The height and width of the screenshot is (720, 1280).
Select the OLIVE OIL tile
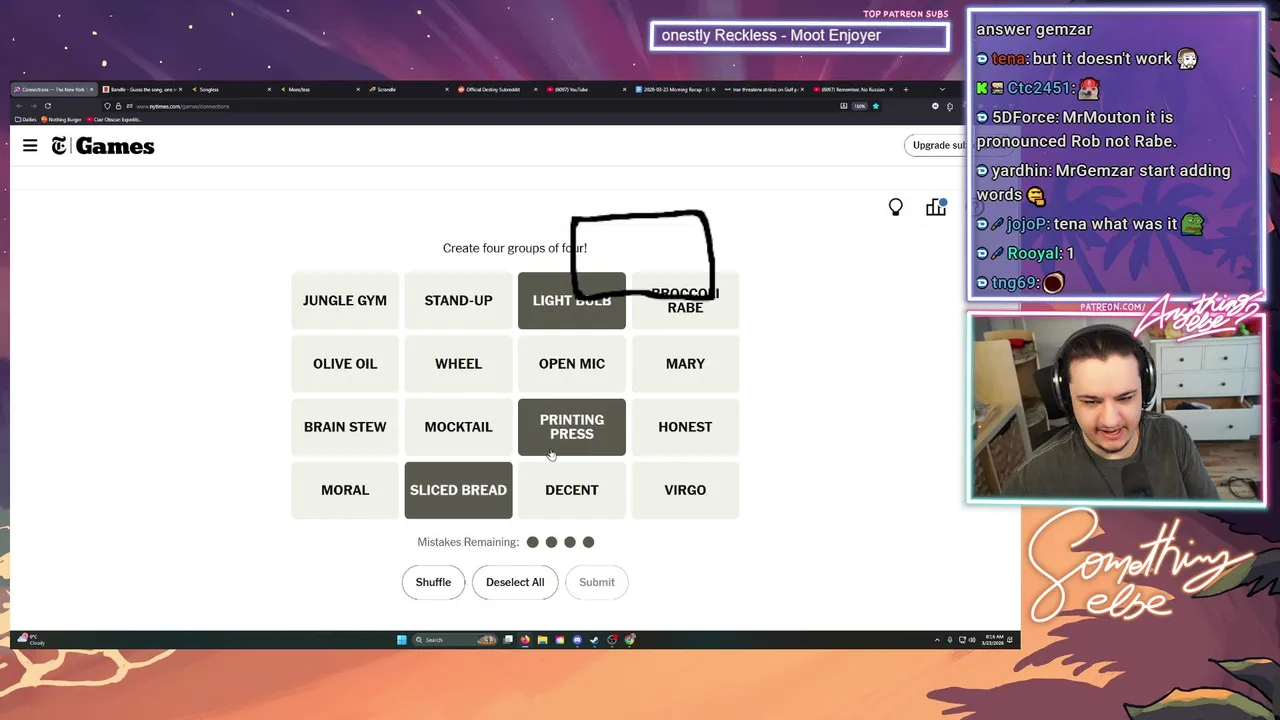click(x=345, y=363)
